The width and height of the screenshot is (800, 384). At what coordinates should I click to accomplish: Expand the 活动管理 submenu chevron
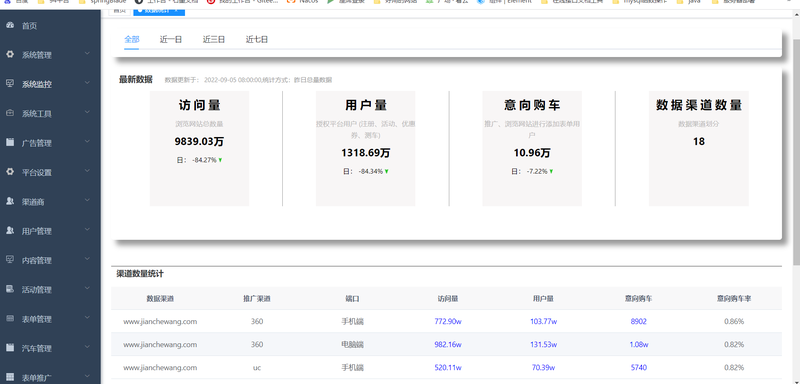pyautogui.click(x=87, y=288)
